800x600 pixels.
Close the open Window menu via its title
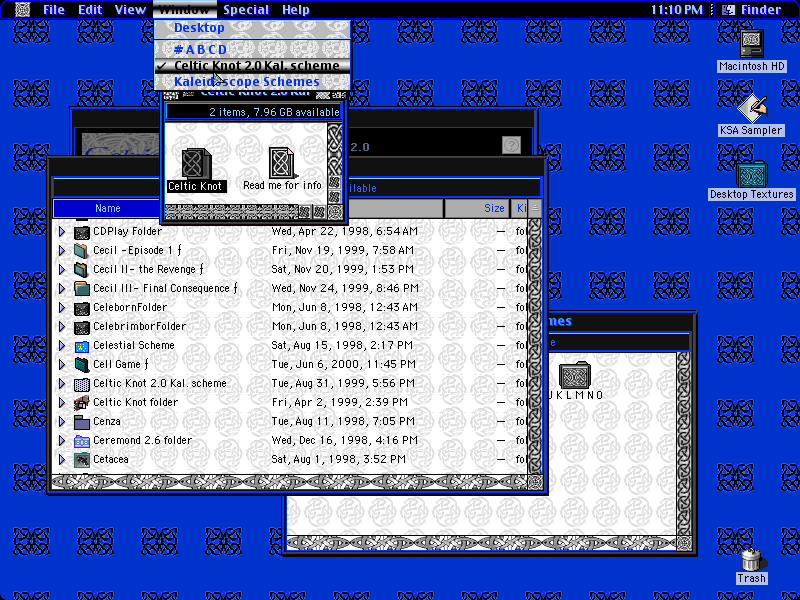pyautogui.click(x=184, y=10)
